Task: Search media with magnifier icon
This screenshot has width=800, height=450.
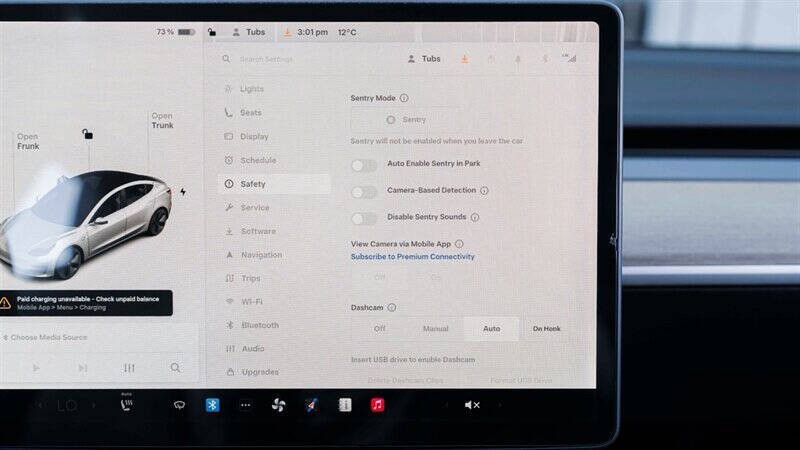Action: coord(175,368)
